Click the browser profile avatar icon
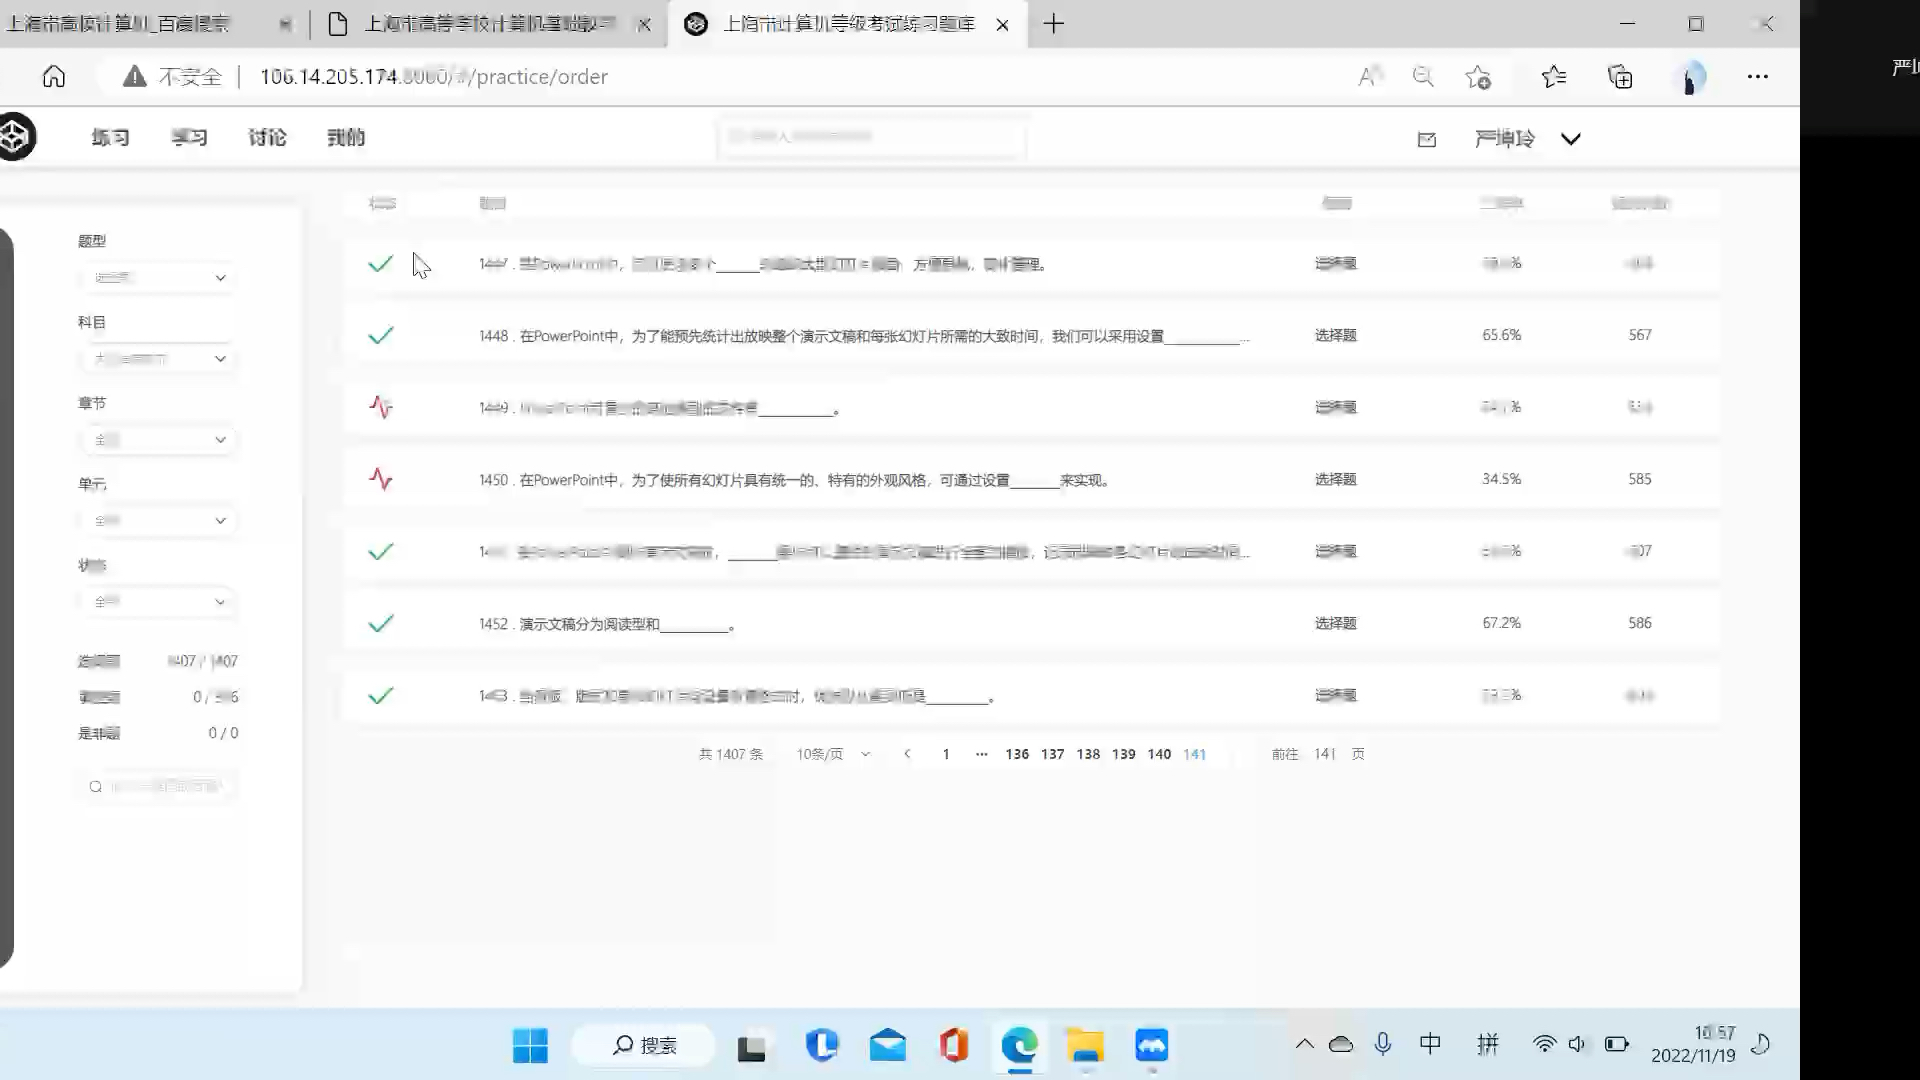 1692,76
